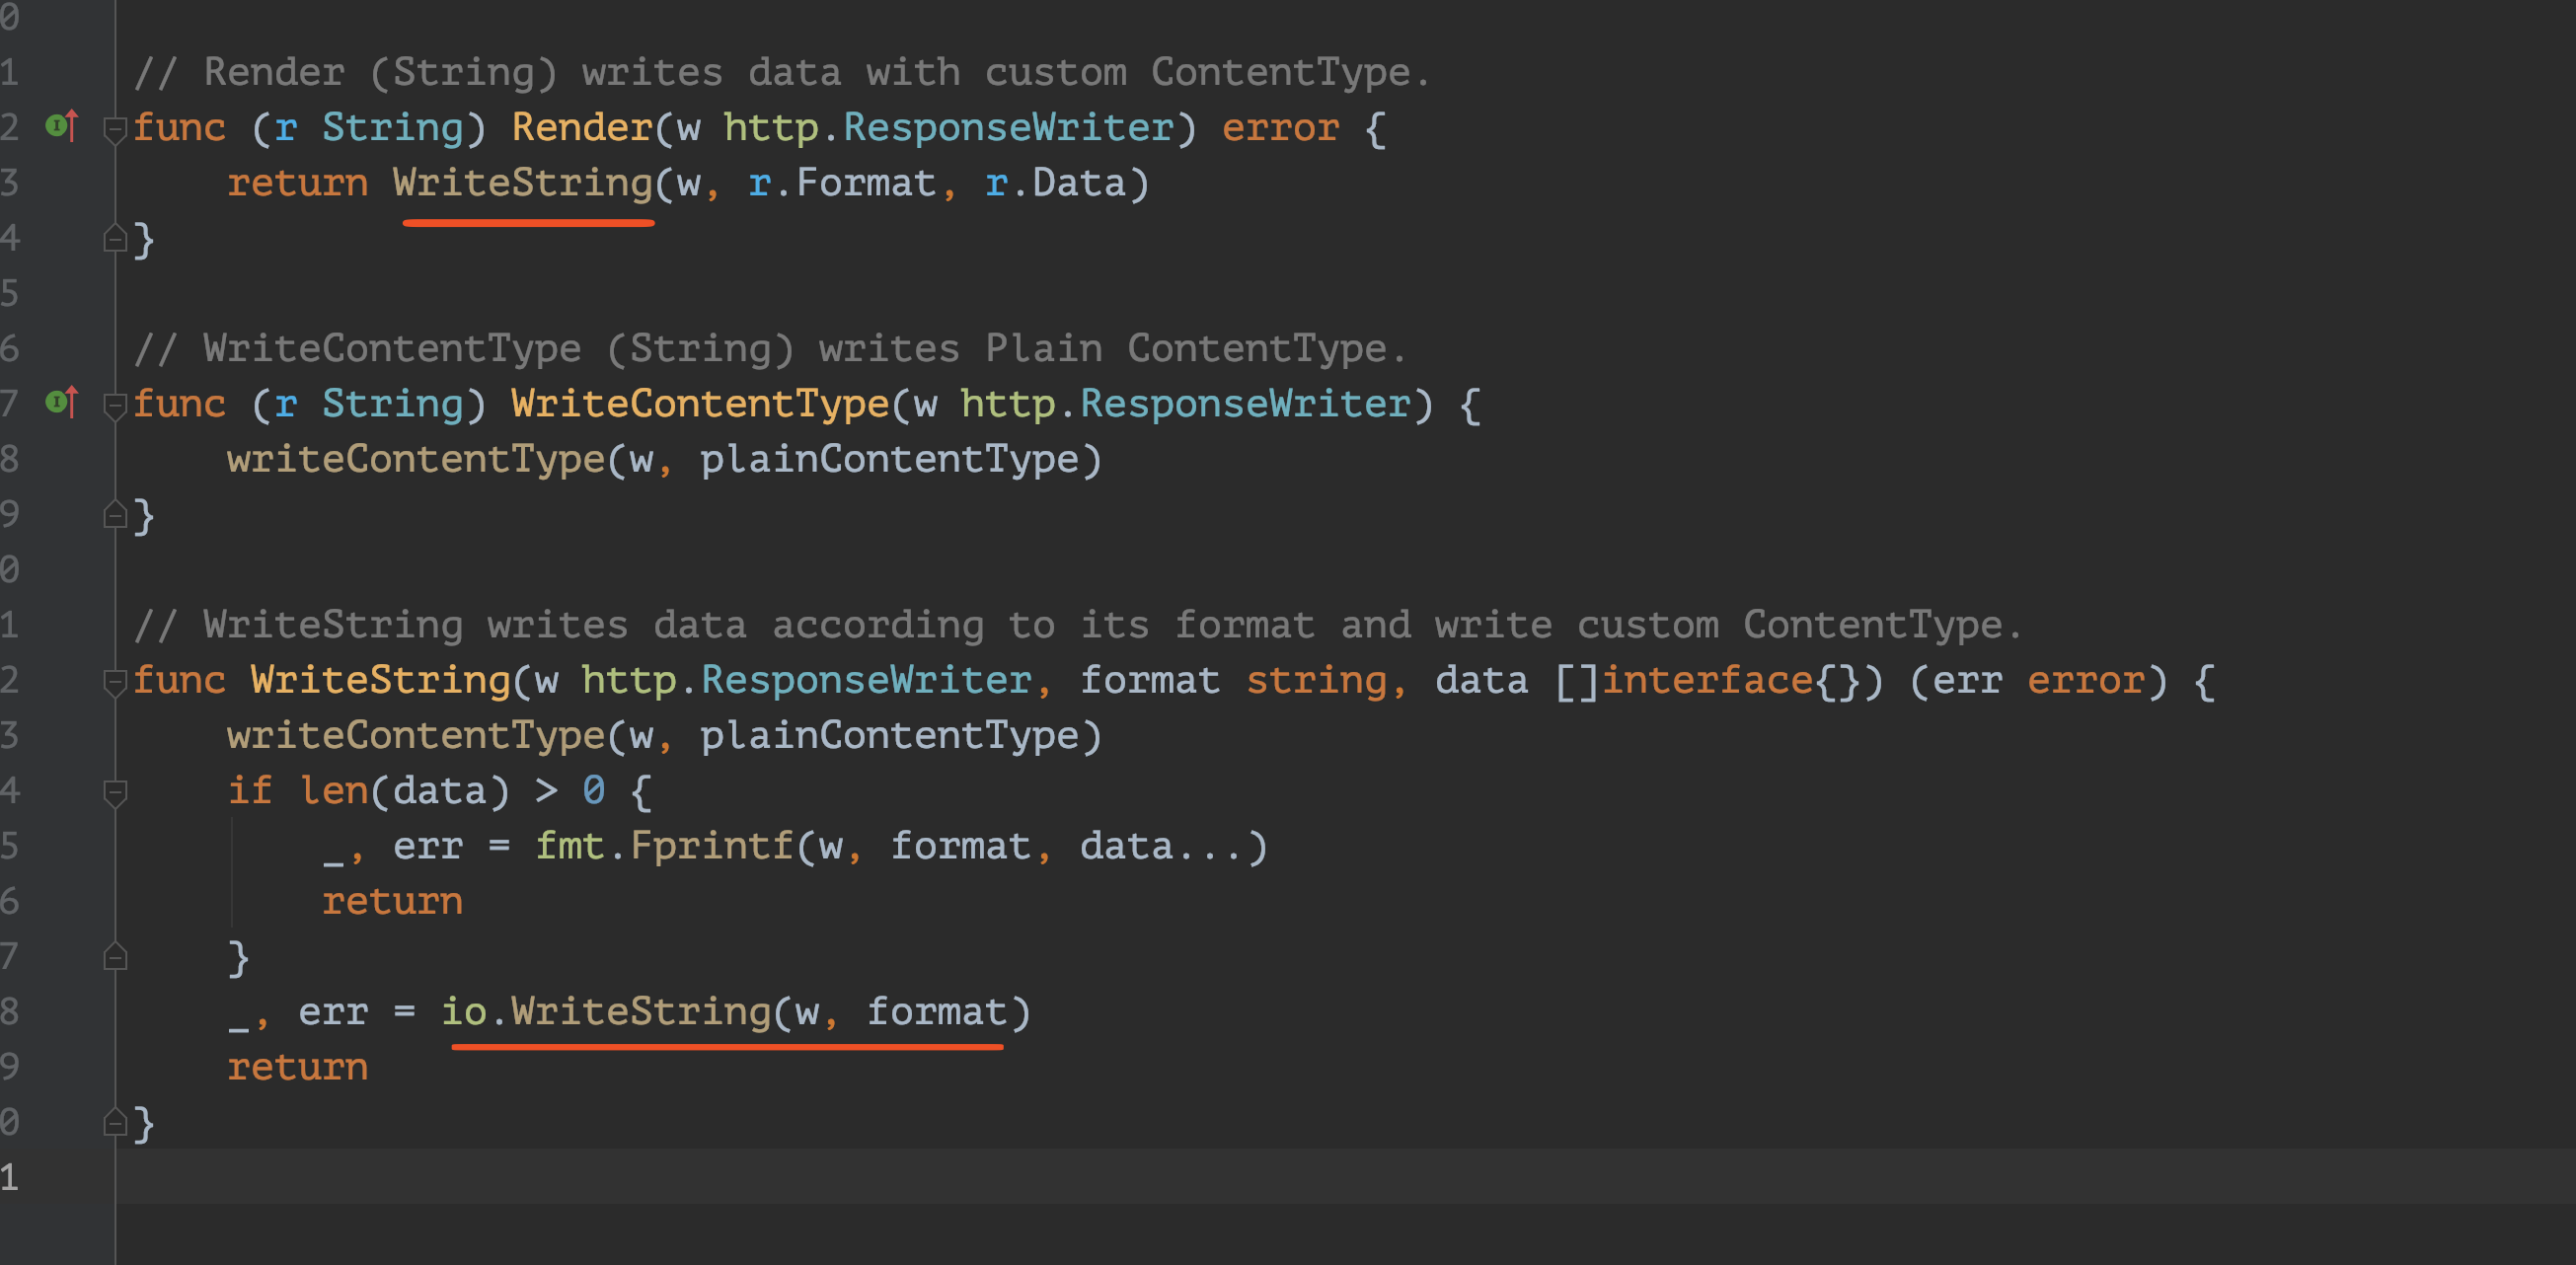Click underlined WriteString call in Render body

[x=522, y=183]
